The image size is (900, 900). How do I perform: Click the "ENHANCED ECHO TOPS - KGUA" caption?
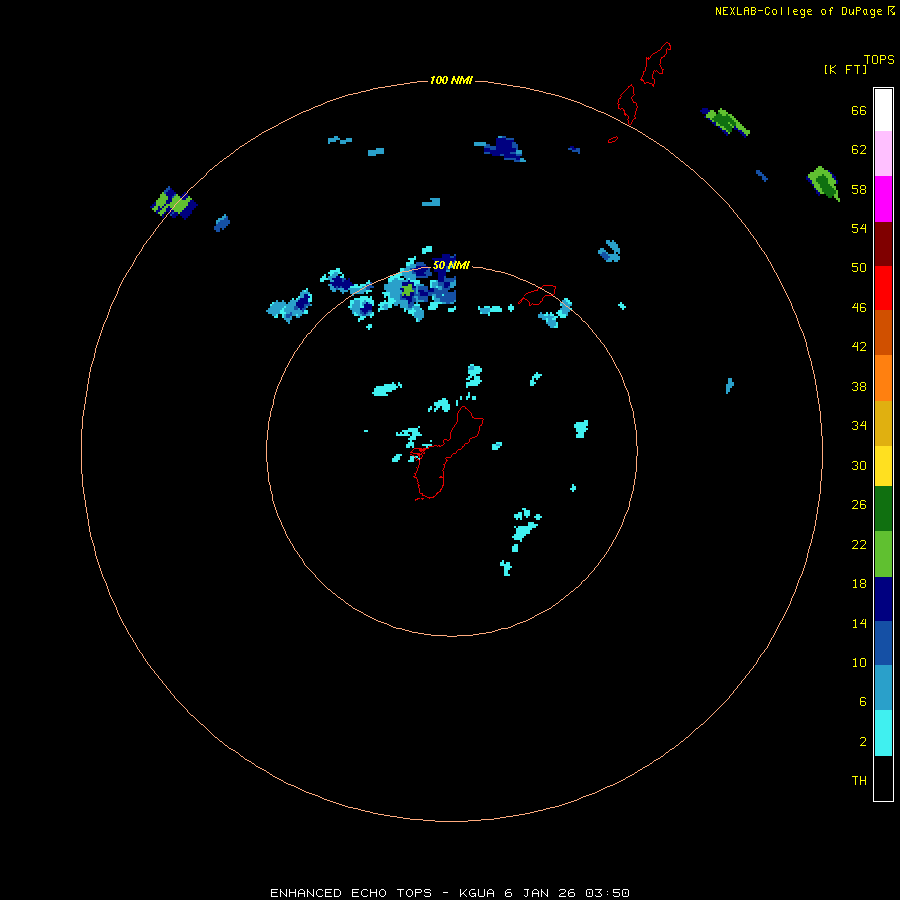click(382, 893)
